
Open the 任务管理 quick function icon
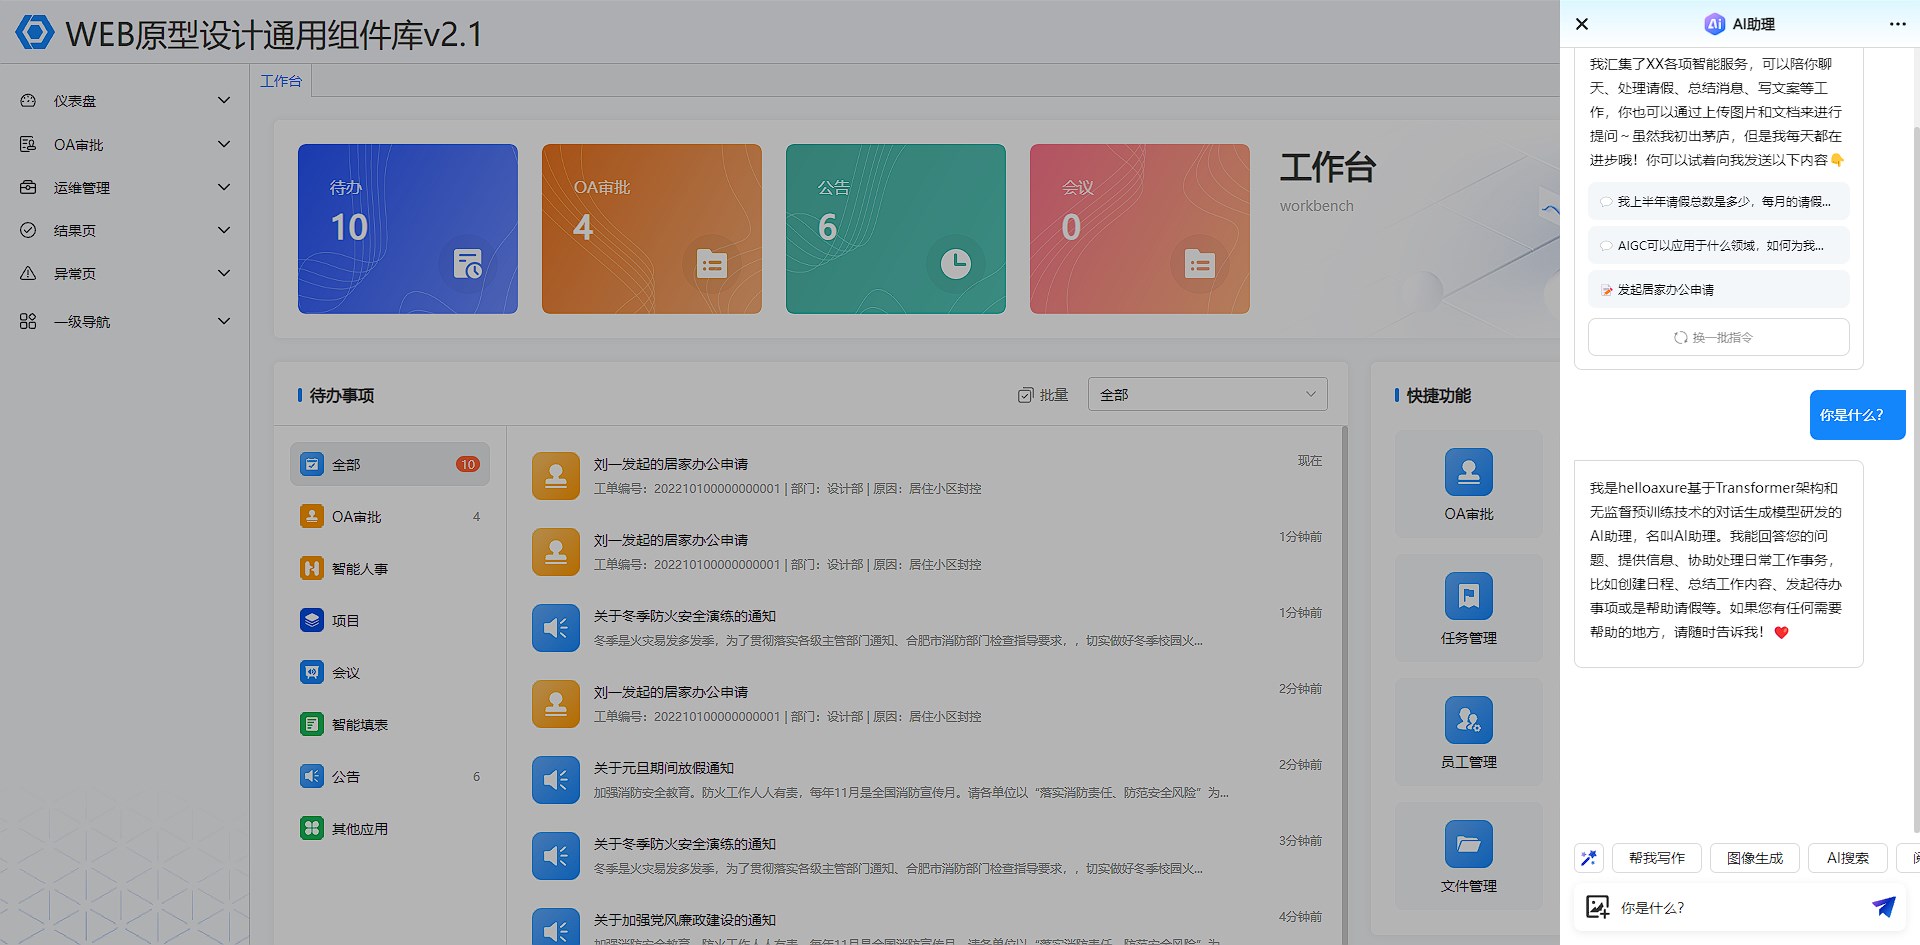tap(1468, 597)
